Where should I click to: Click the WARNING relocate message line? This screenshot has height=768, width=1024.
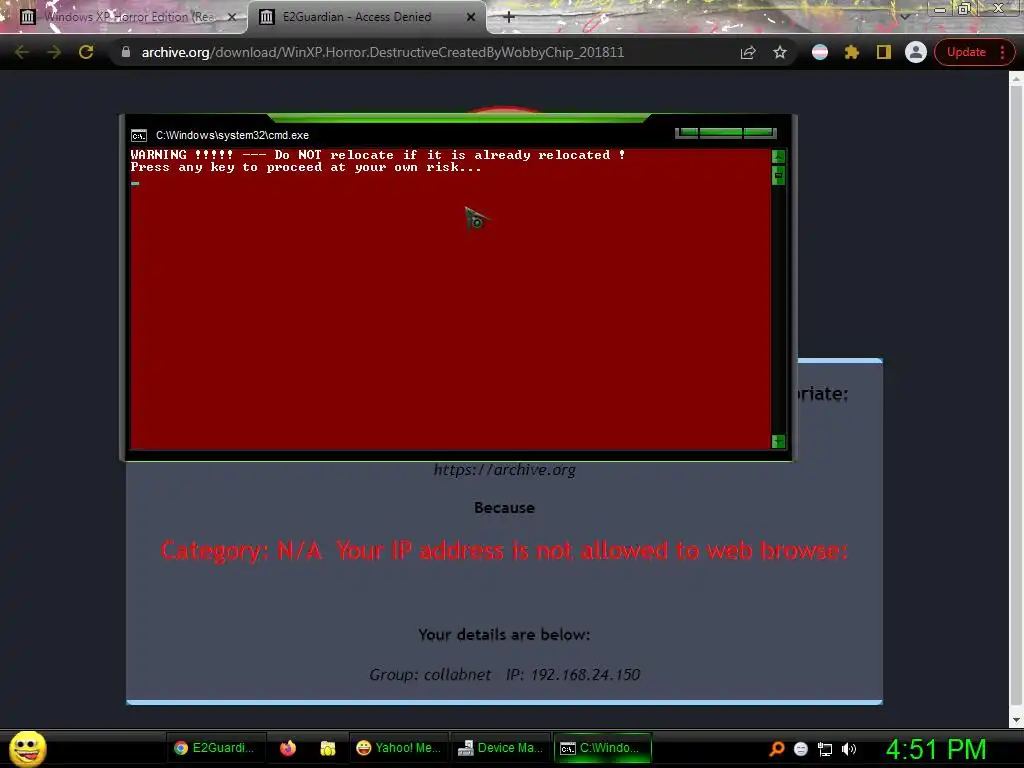[x=377, y=155]
